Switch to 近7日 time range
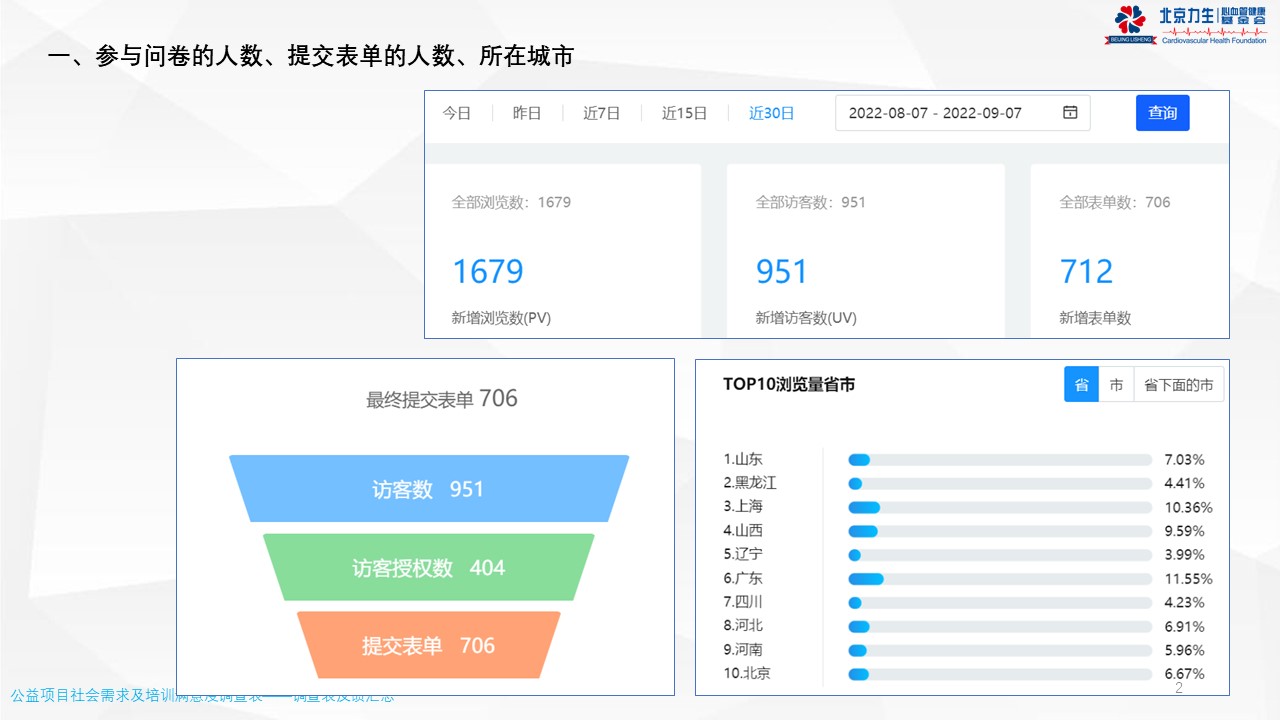1280x720 pixels. (602, 113)
